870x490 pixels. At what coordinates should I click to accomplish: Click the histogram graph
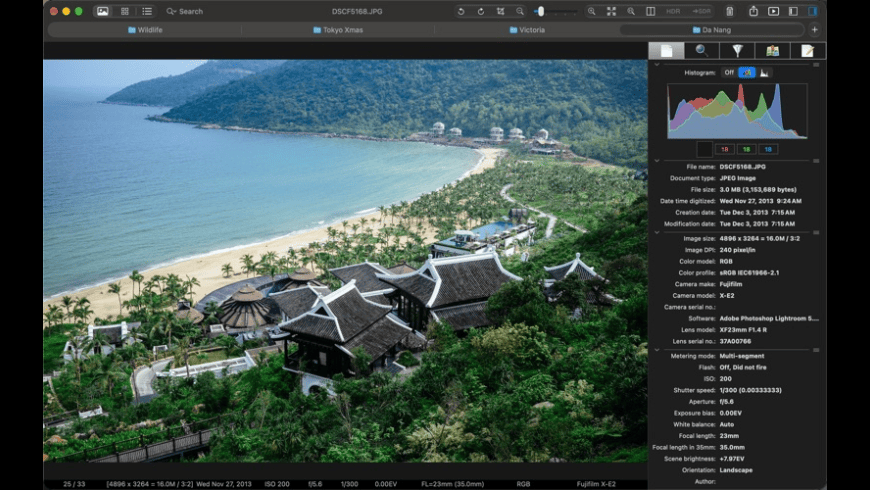coord(737,110)
